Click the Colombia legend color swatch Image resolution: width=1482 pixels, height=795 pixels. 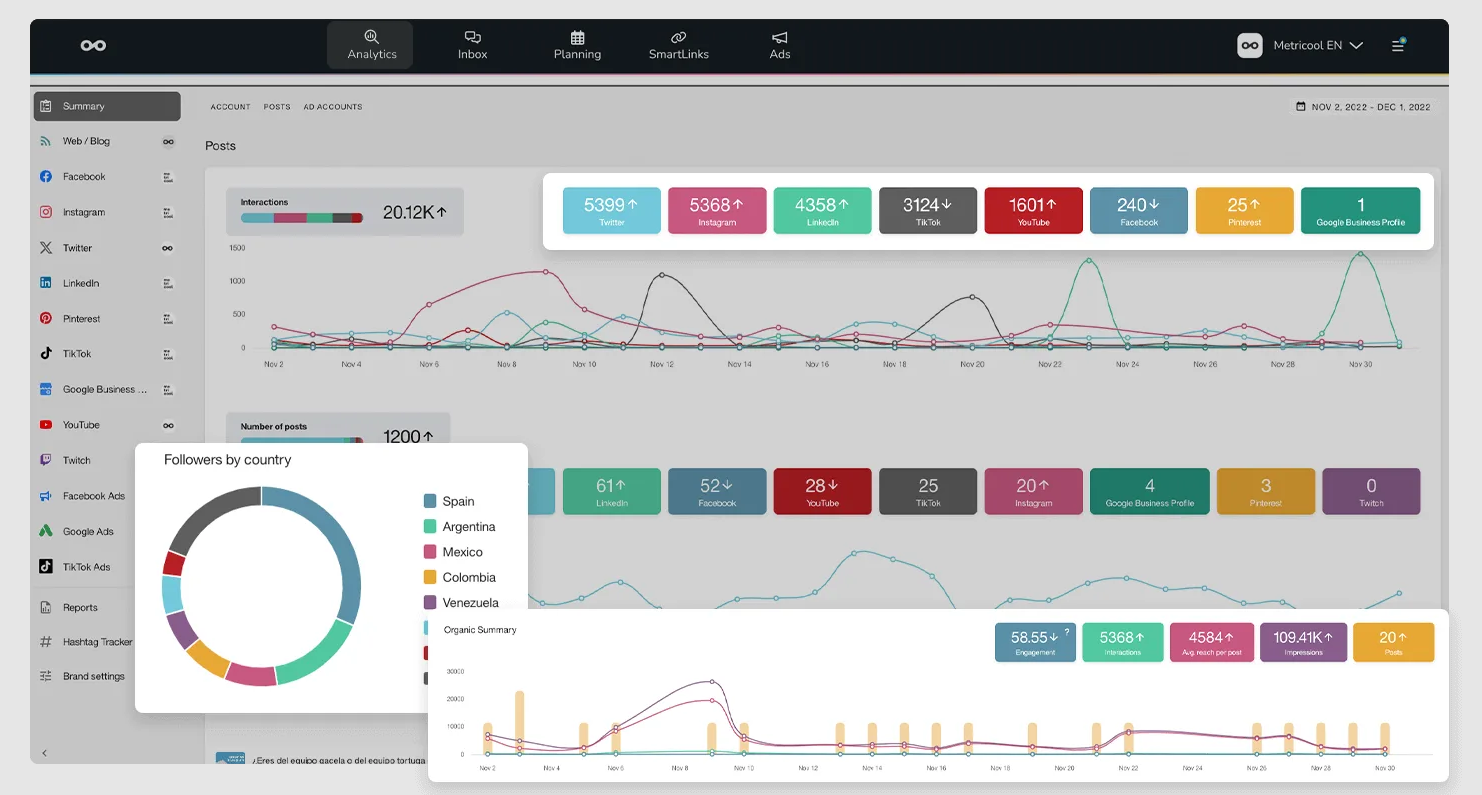pos(430,577)
